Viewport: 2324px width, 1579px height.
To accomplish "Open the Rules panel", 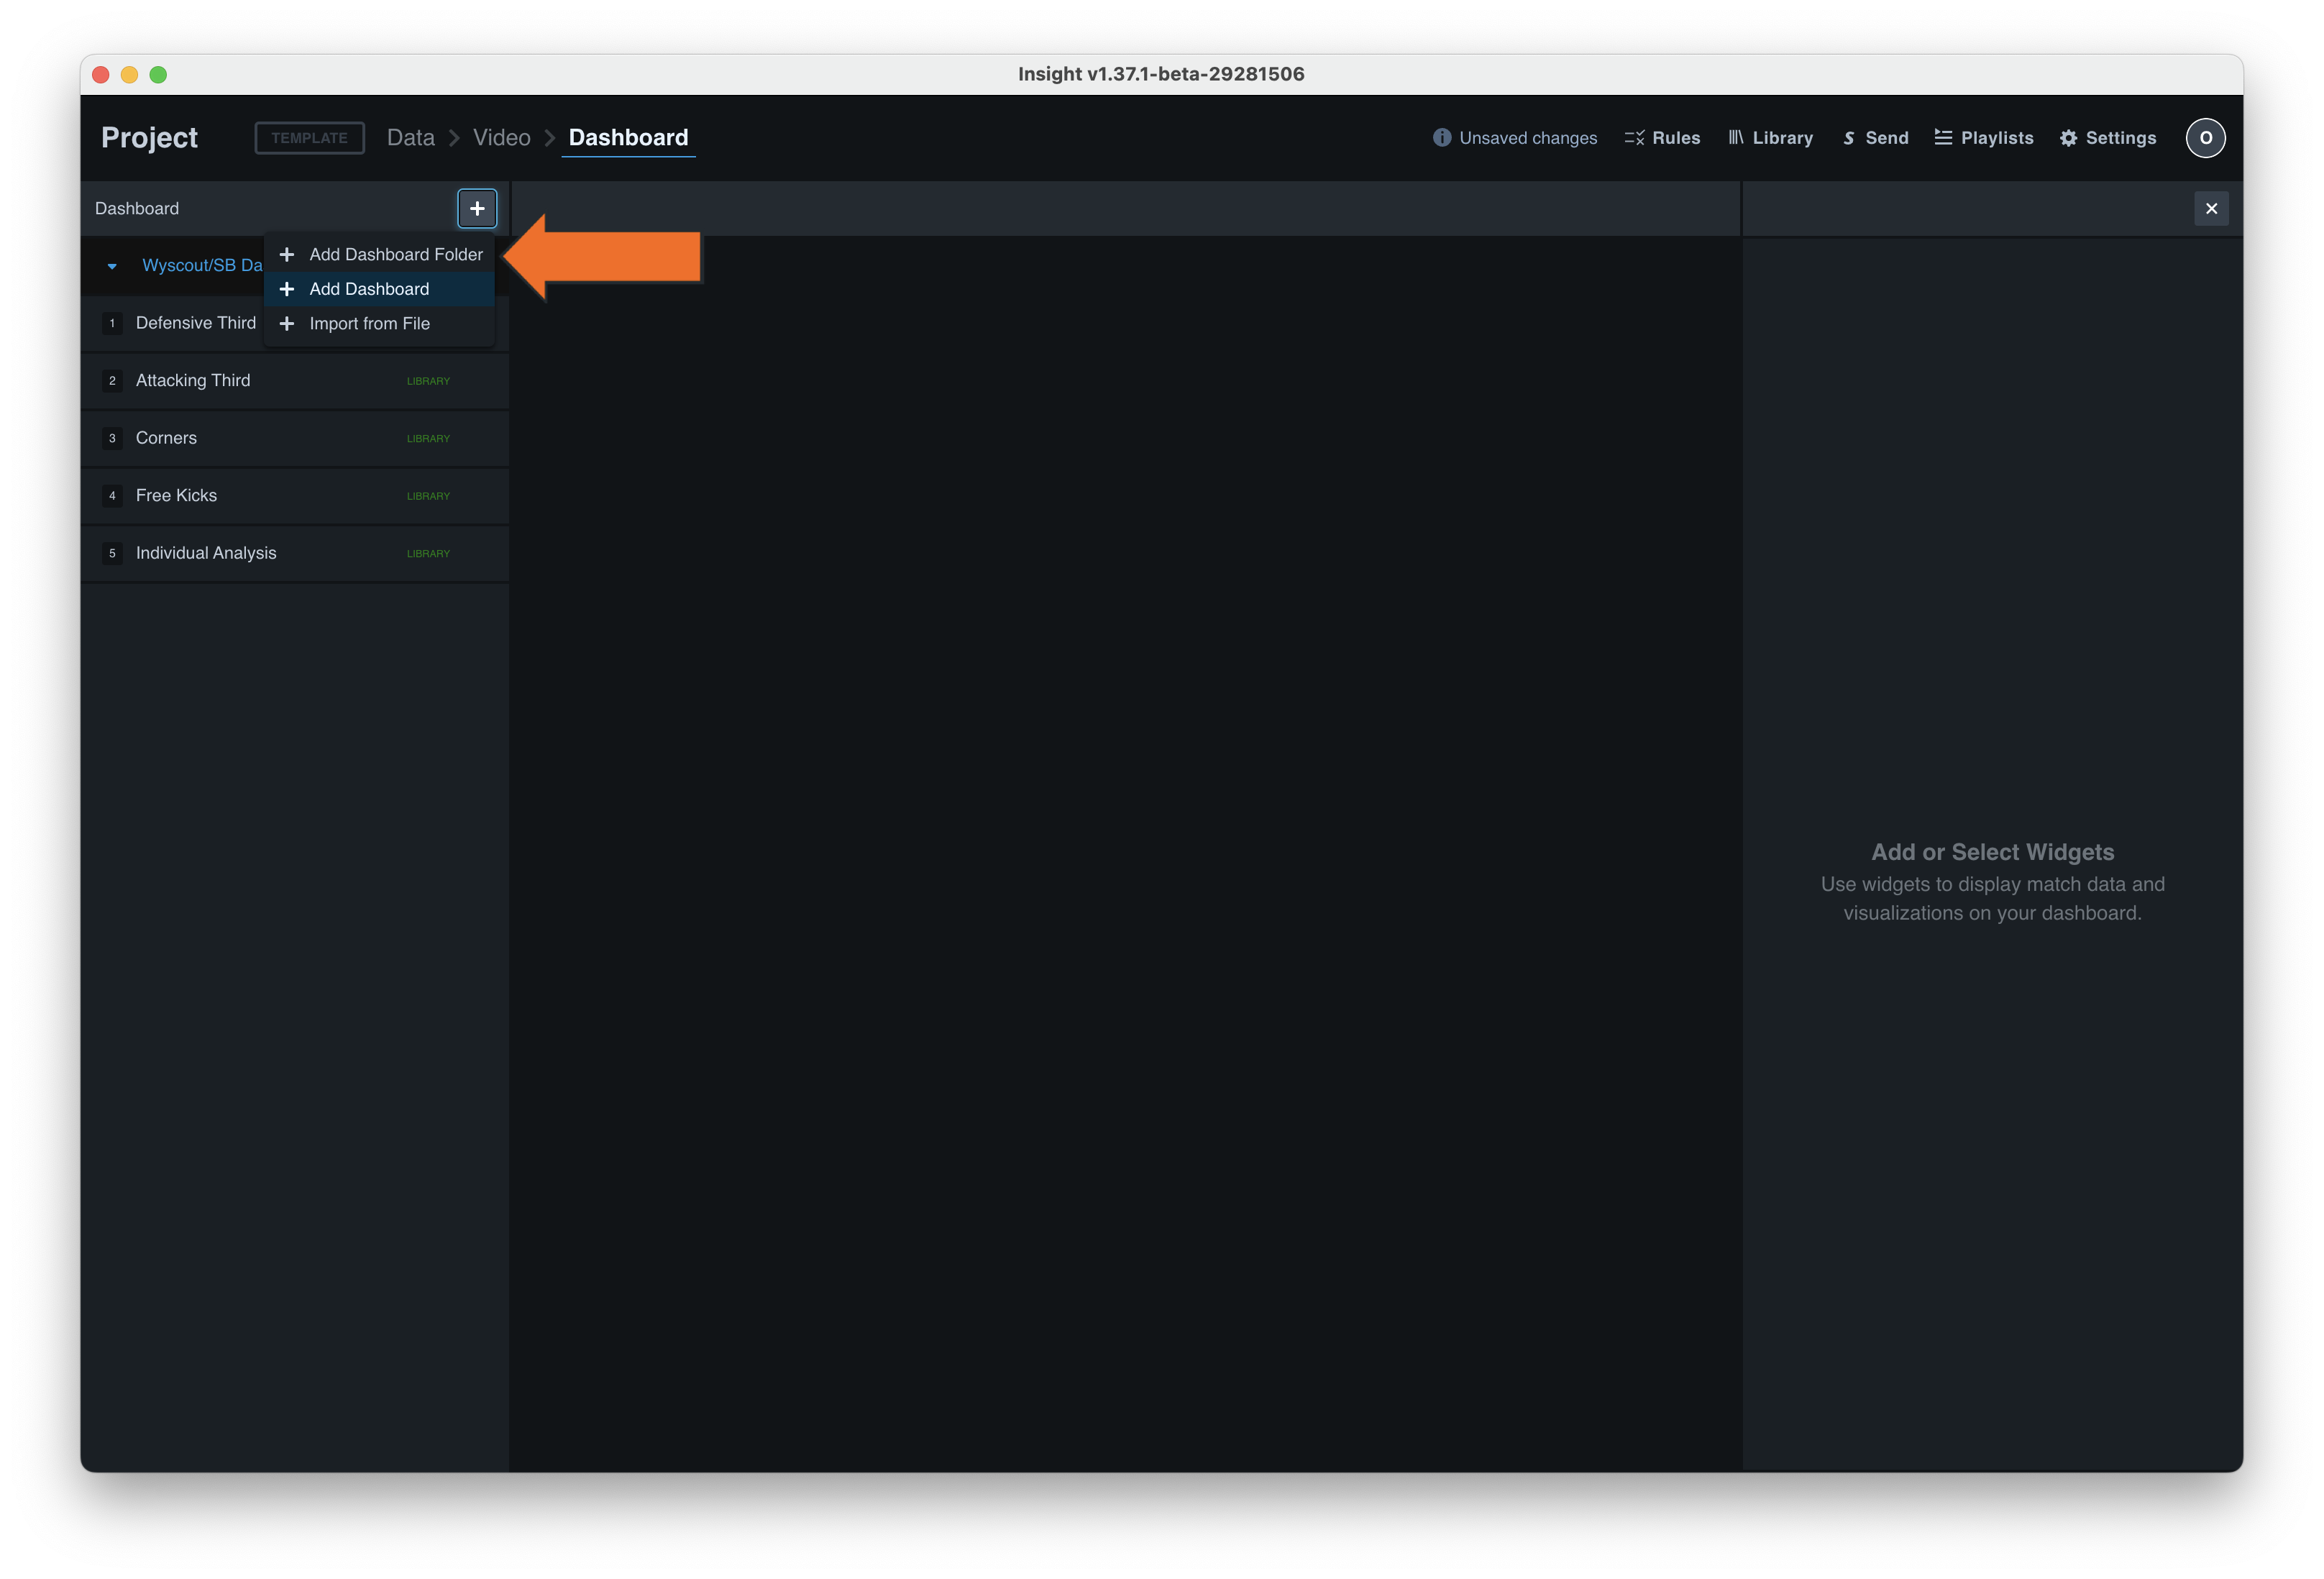I will 1662,138.
